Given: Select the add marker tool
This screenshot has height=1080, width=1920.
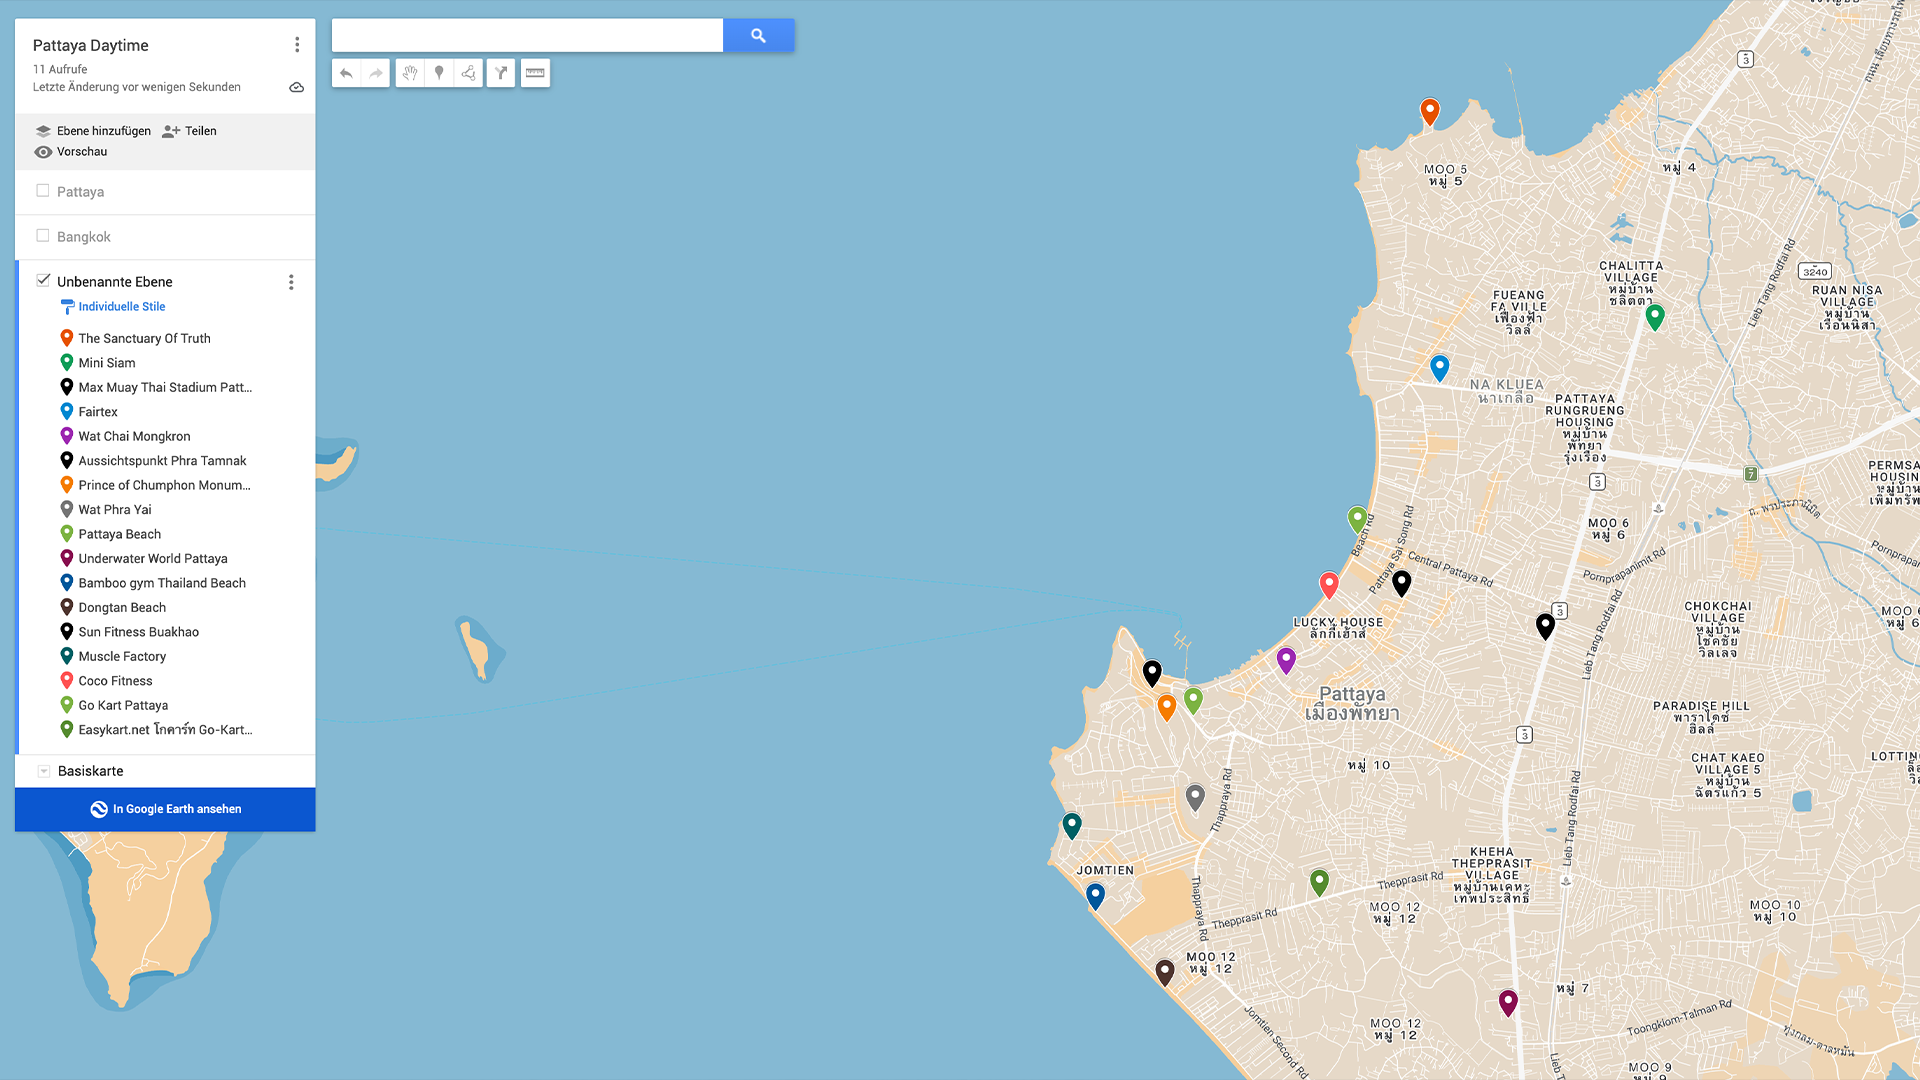Looking at the screenshot, I should [x=439, y=73].
